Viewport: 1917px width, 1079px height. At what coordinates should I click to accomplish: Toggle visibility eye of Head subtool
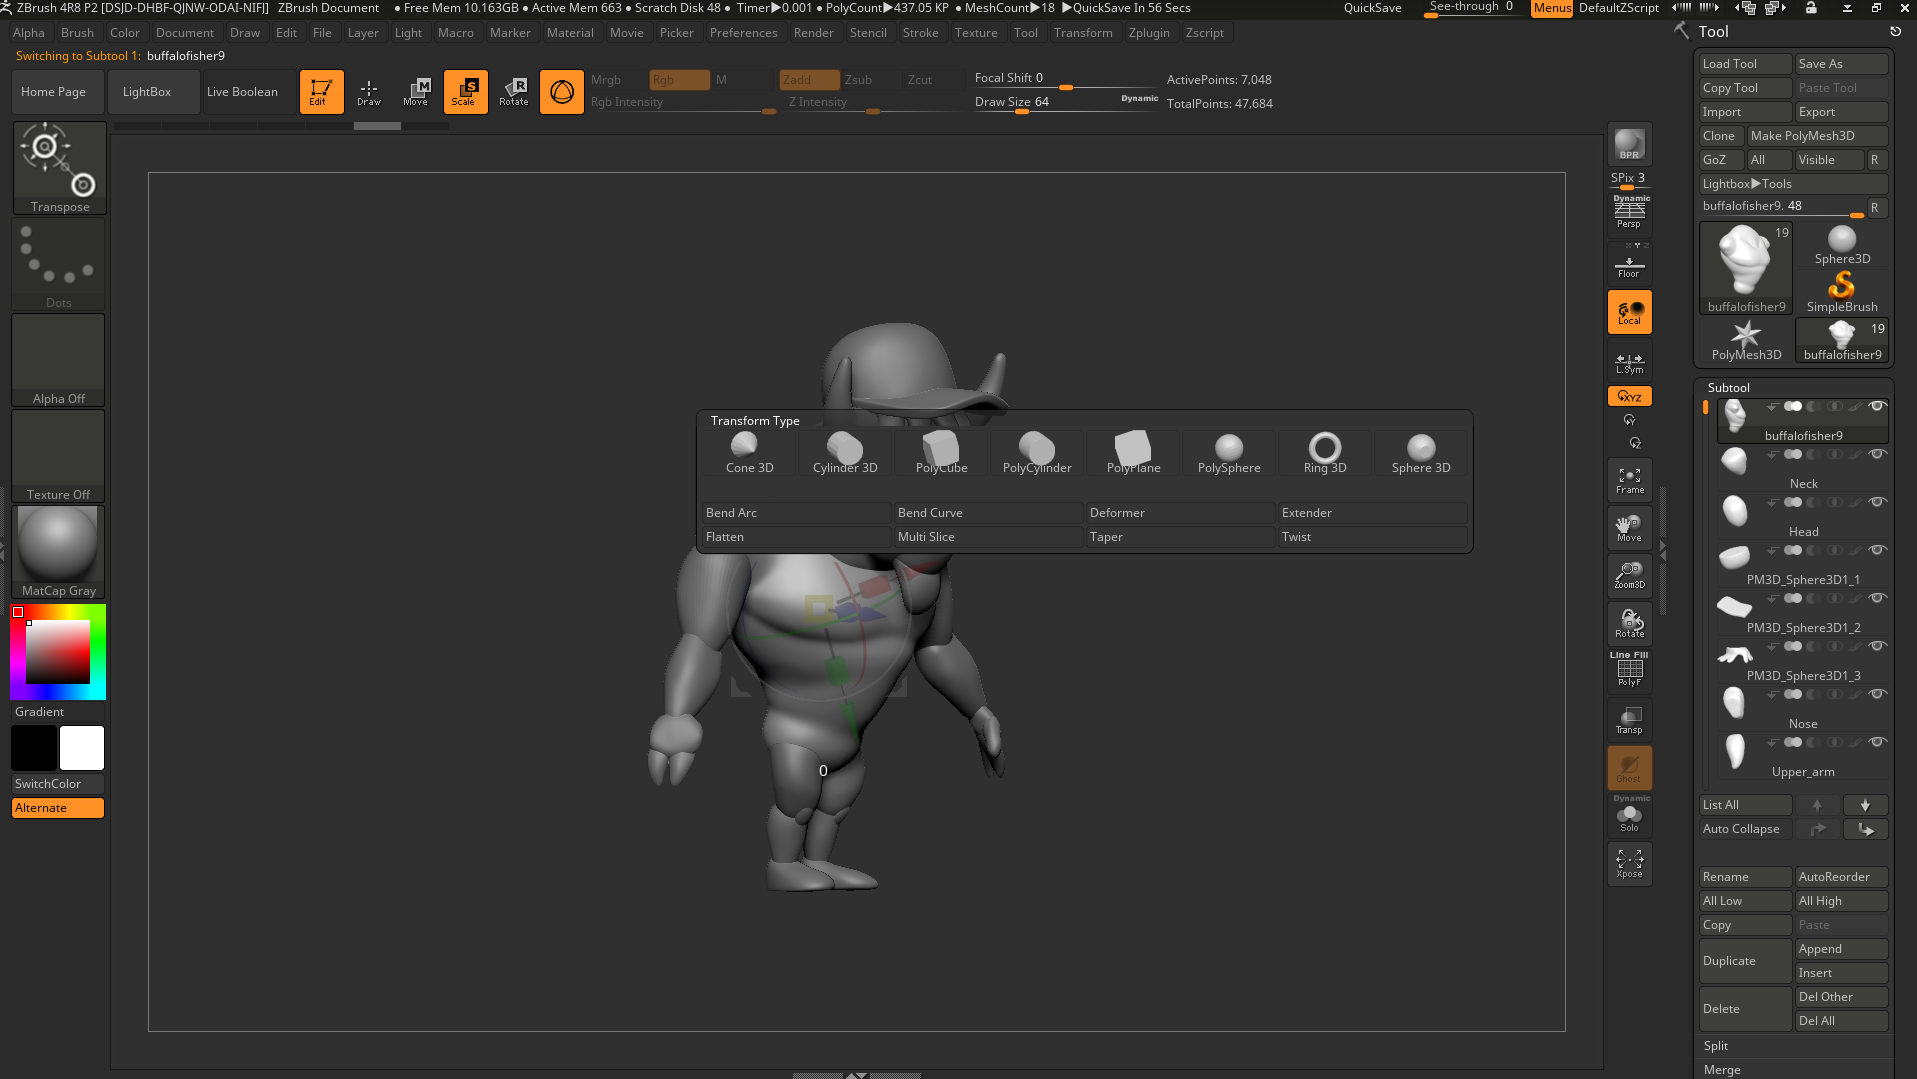[x=1878, y=502]
